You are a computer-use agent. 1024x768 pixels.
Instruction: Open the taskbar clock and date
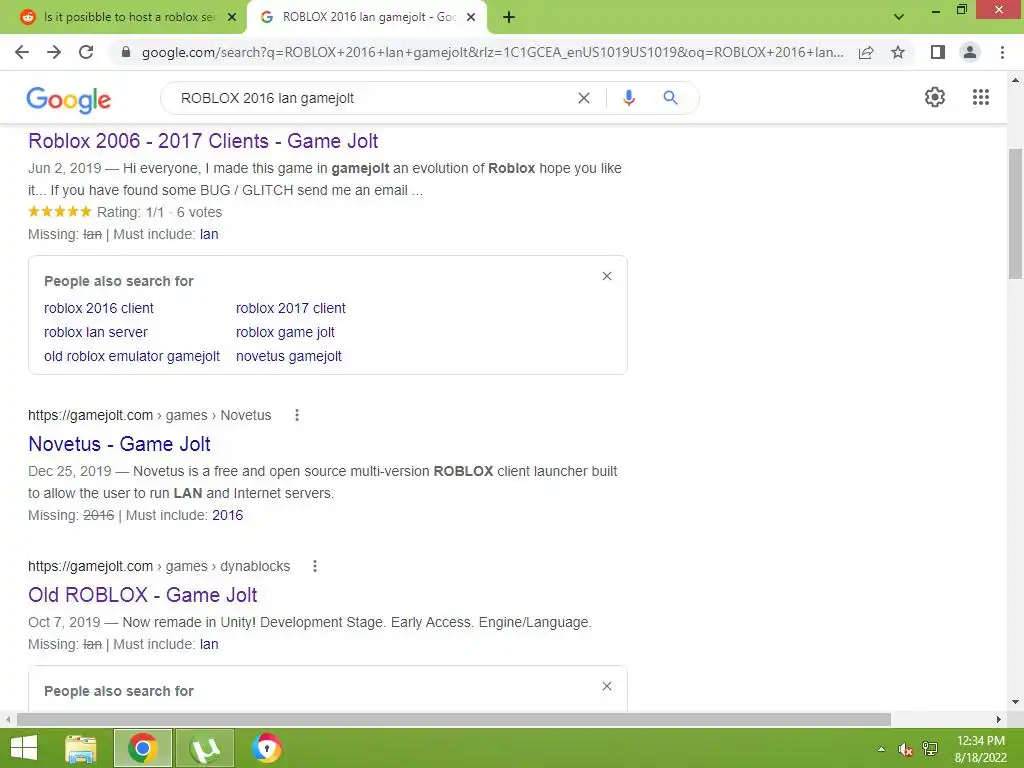click(981, 749)
